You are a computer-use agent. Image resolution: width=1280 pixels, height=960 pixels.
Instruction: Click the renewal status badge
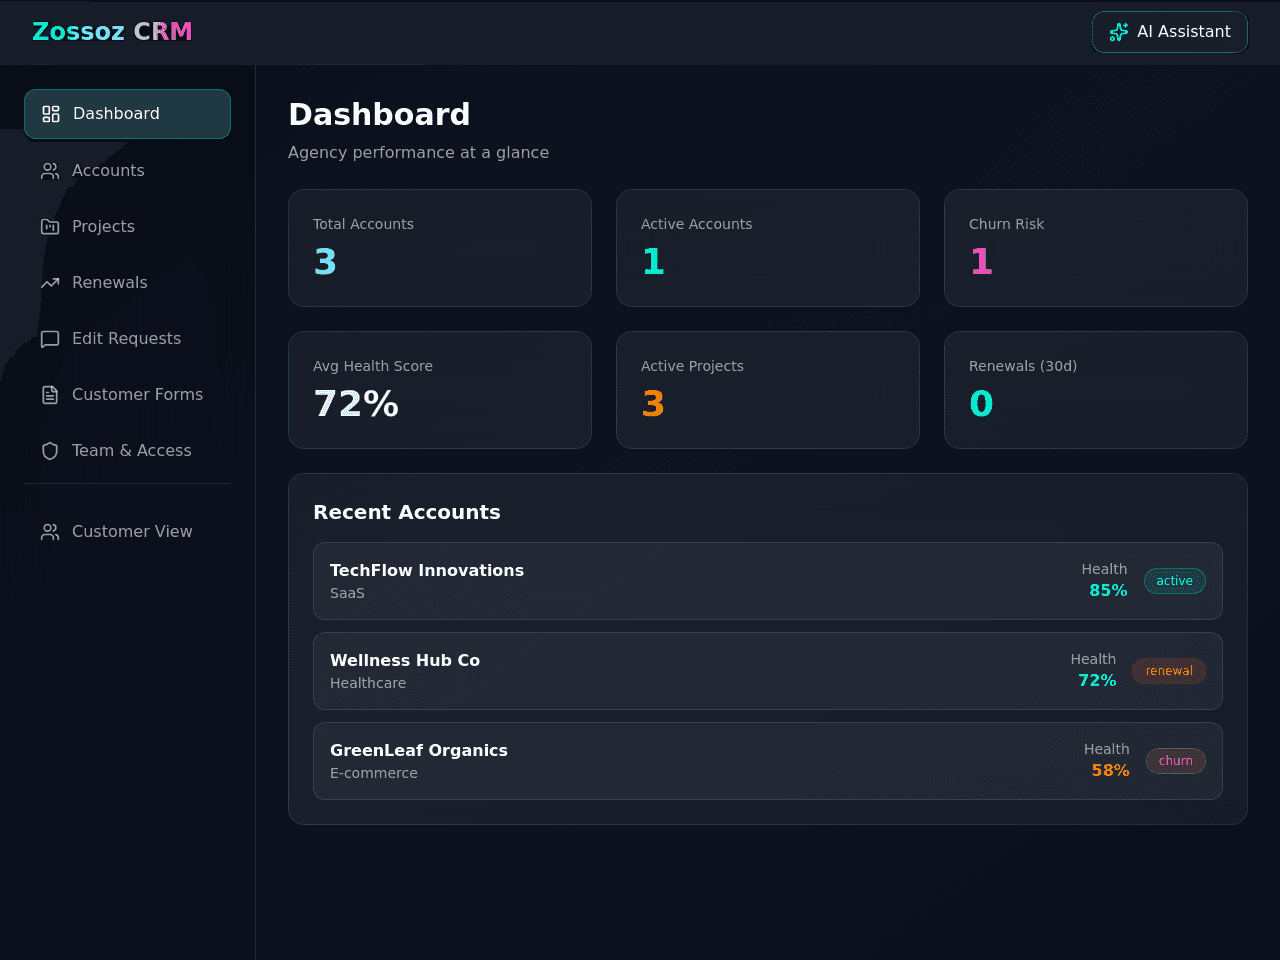tap(1169, 671)
